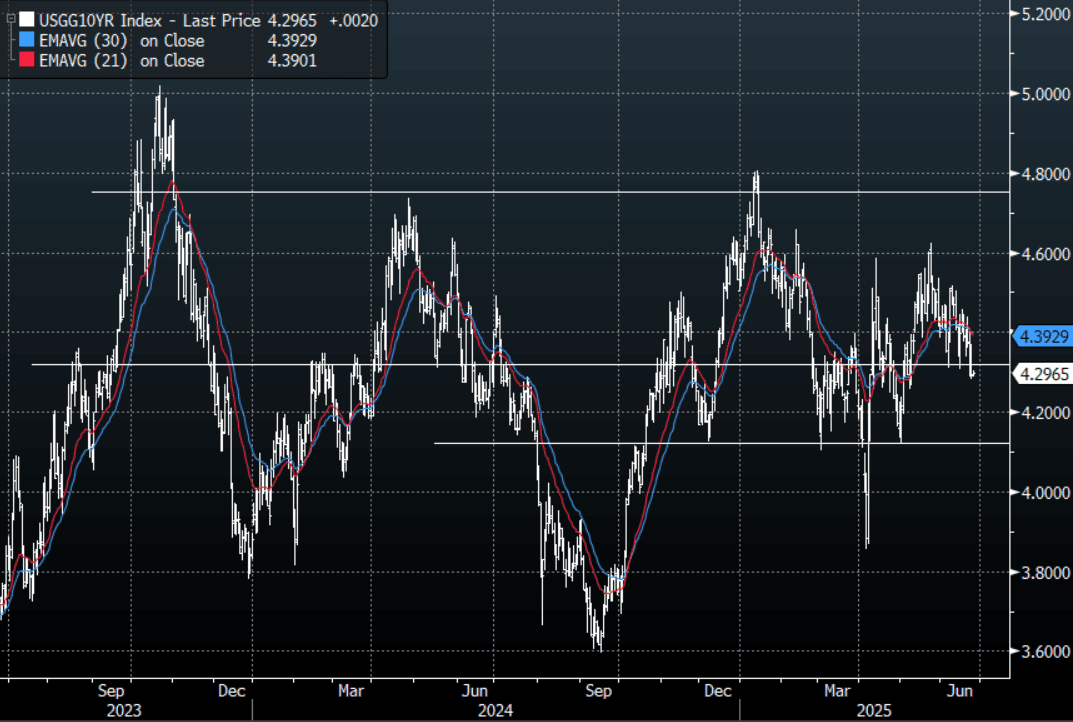The image size is (1073, 722).
Task: Click the 2025 year label on time axis
Action: point(875,710)
